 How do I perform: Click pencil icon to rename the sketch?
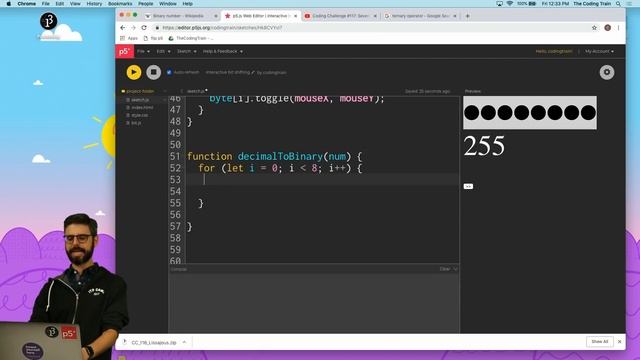click(253, 72)
